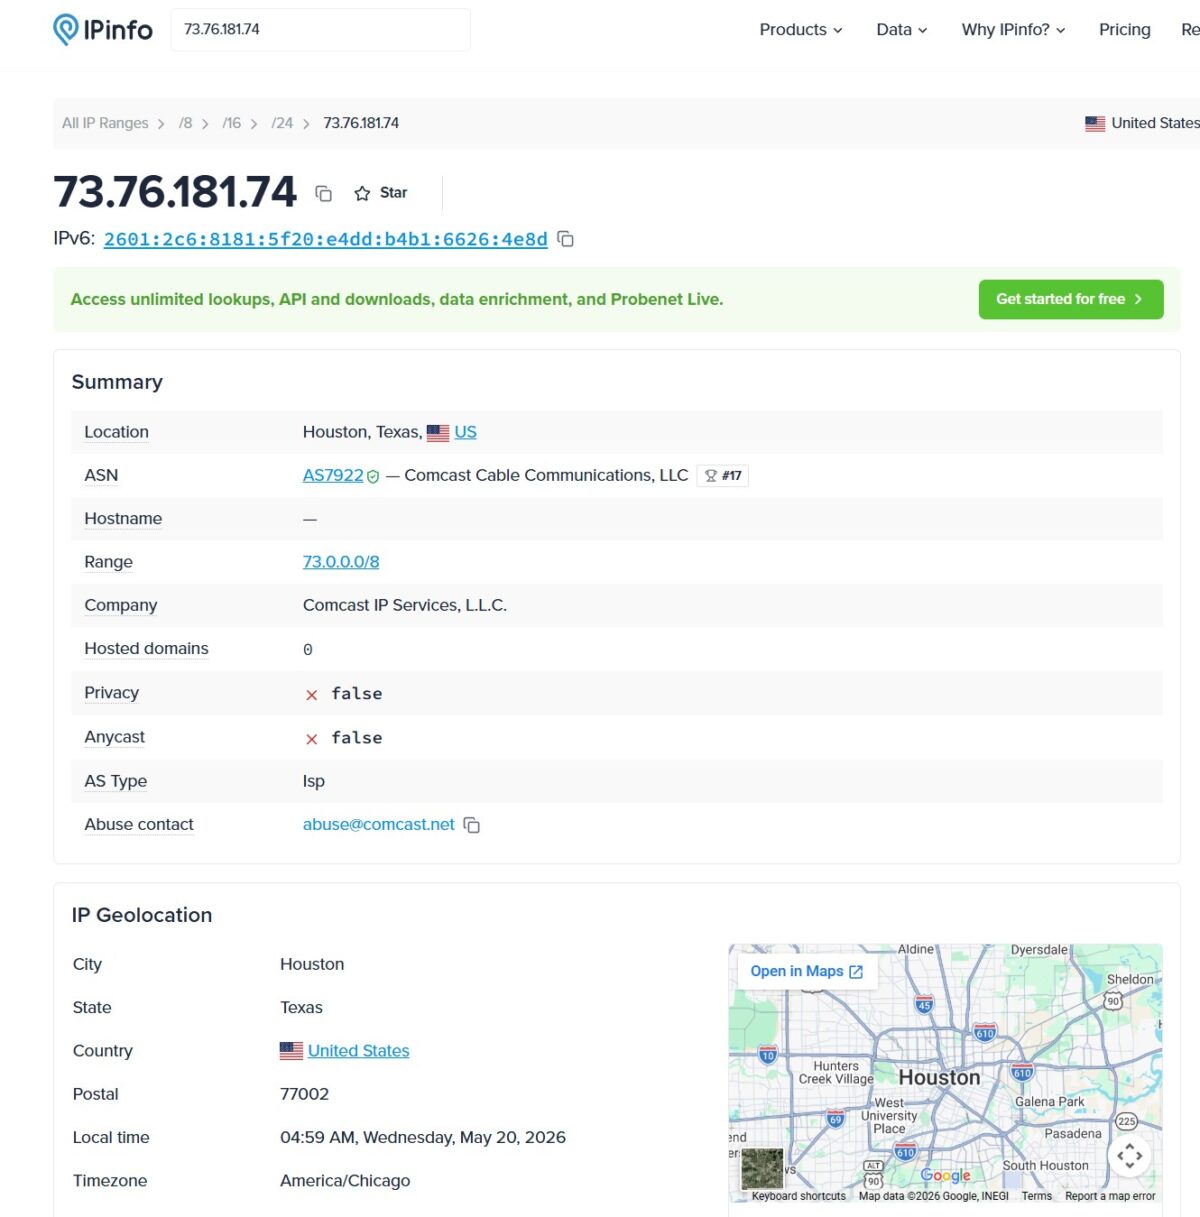Open Keyboard shortcuts on map
Screen dimensions: 1200x1217
tap(798, 1196)
